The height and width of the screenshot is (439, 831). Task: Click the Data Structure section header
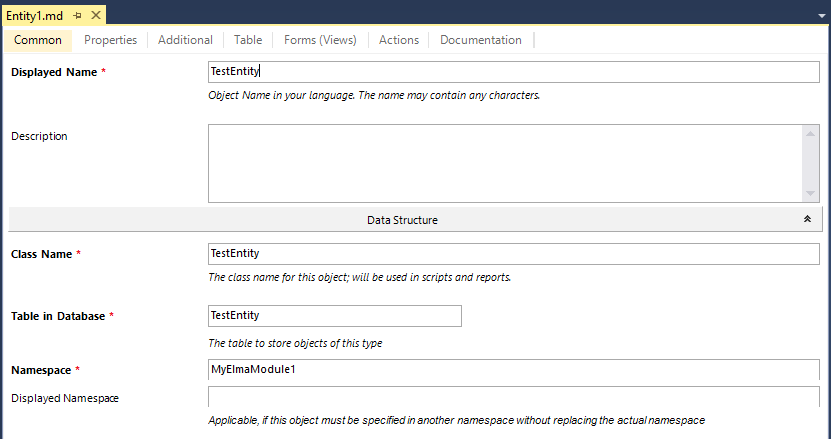(x=402, y=219)
